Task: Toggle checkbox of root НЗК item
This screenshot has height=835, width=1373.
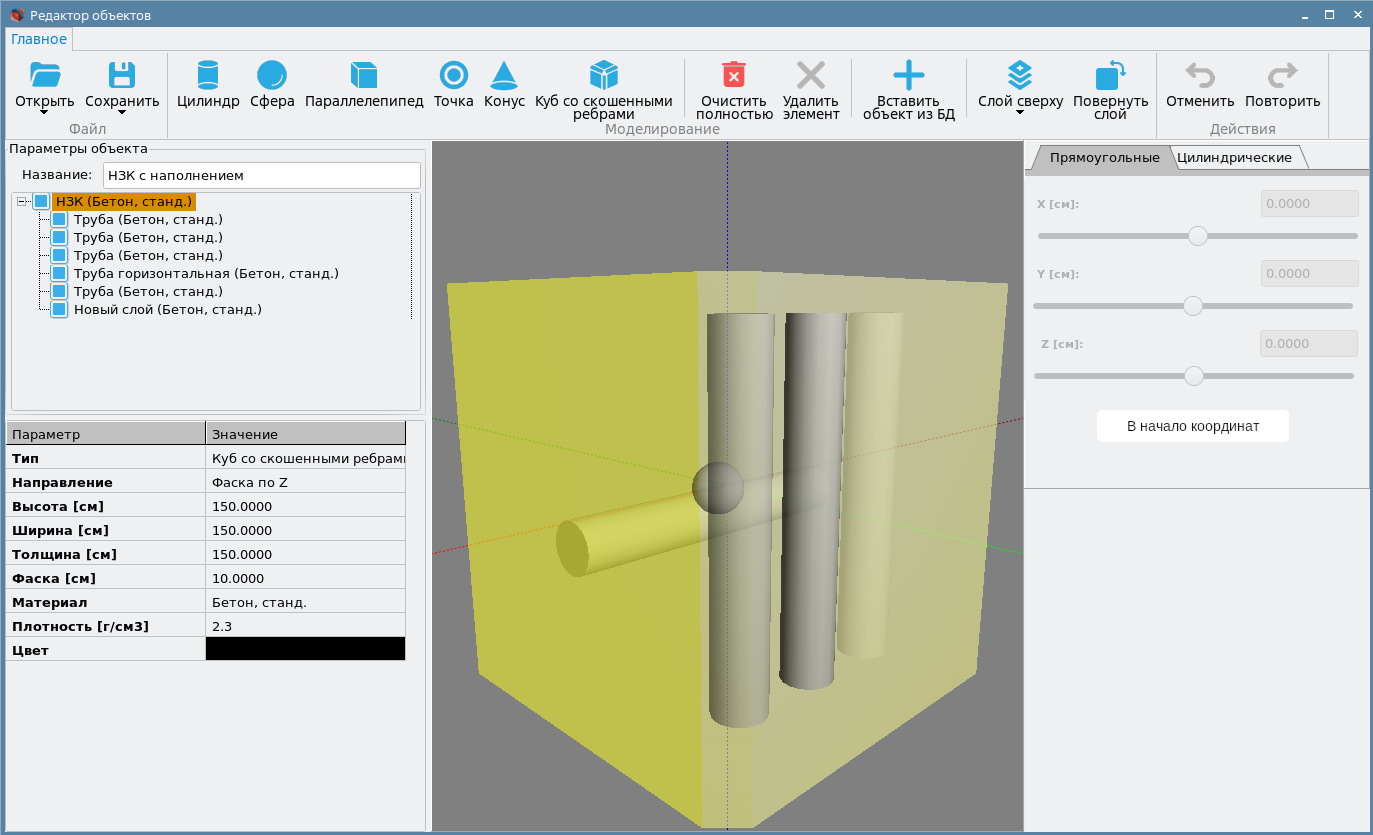Action: click(x=41, y=201)
